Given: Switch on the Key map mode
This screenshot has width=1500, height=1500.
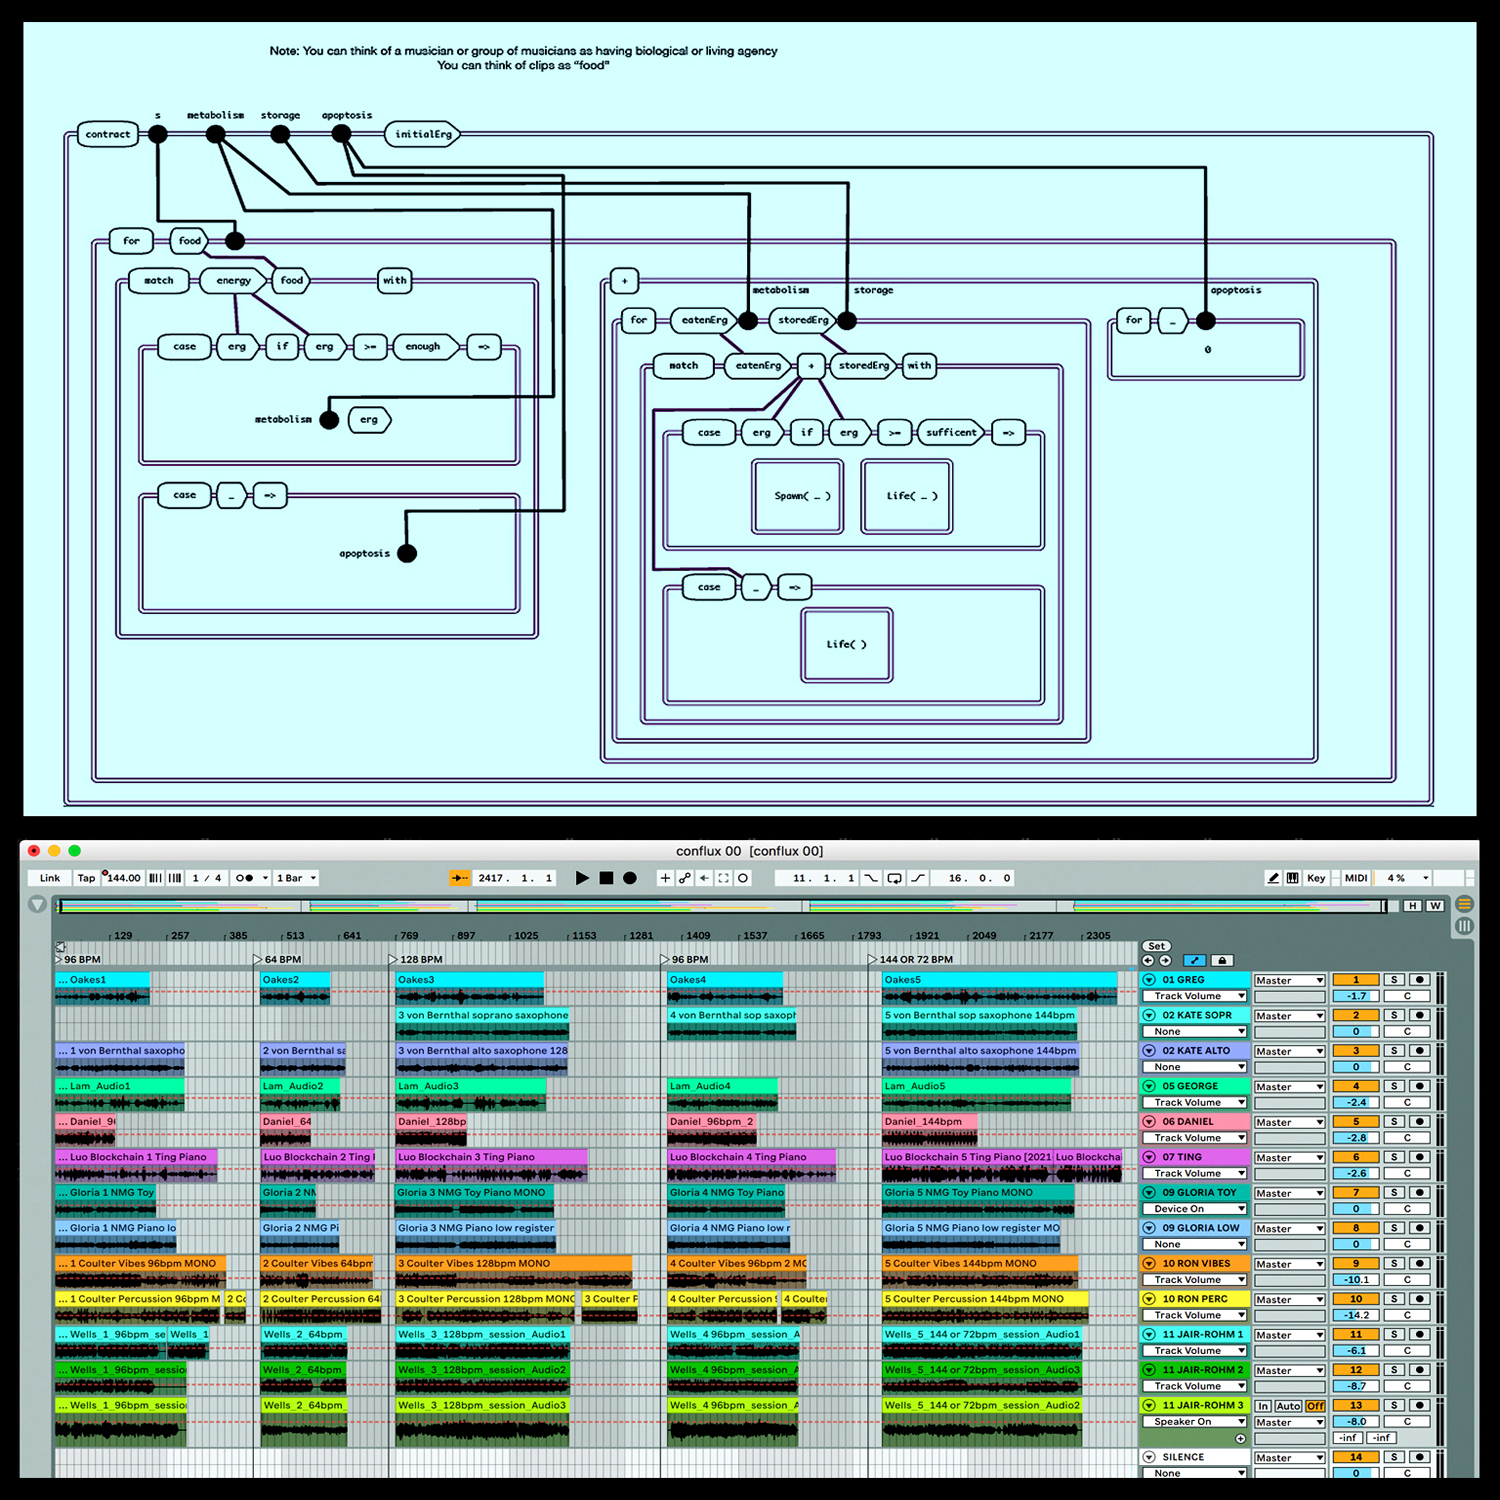Looking at the screenshot, I should click(x=1316, y=878).
